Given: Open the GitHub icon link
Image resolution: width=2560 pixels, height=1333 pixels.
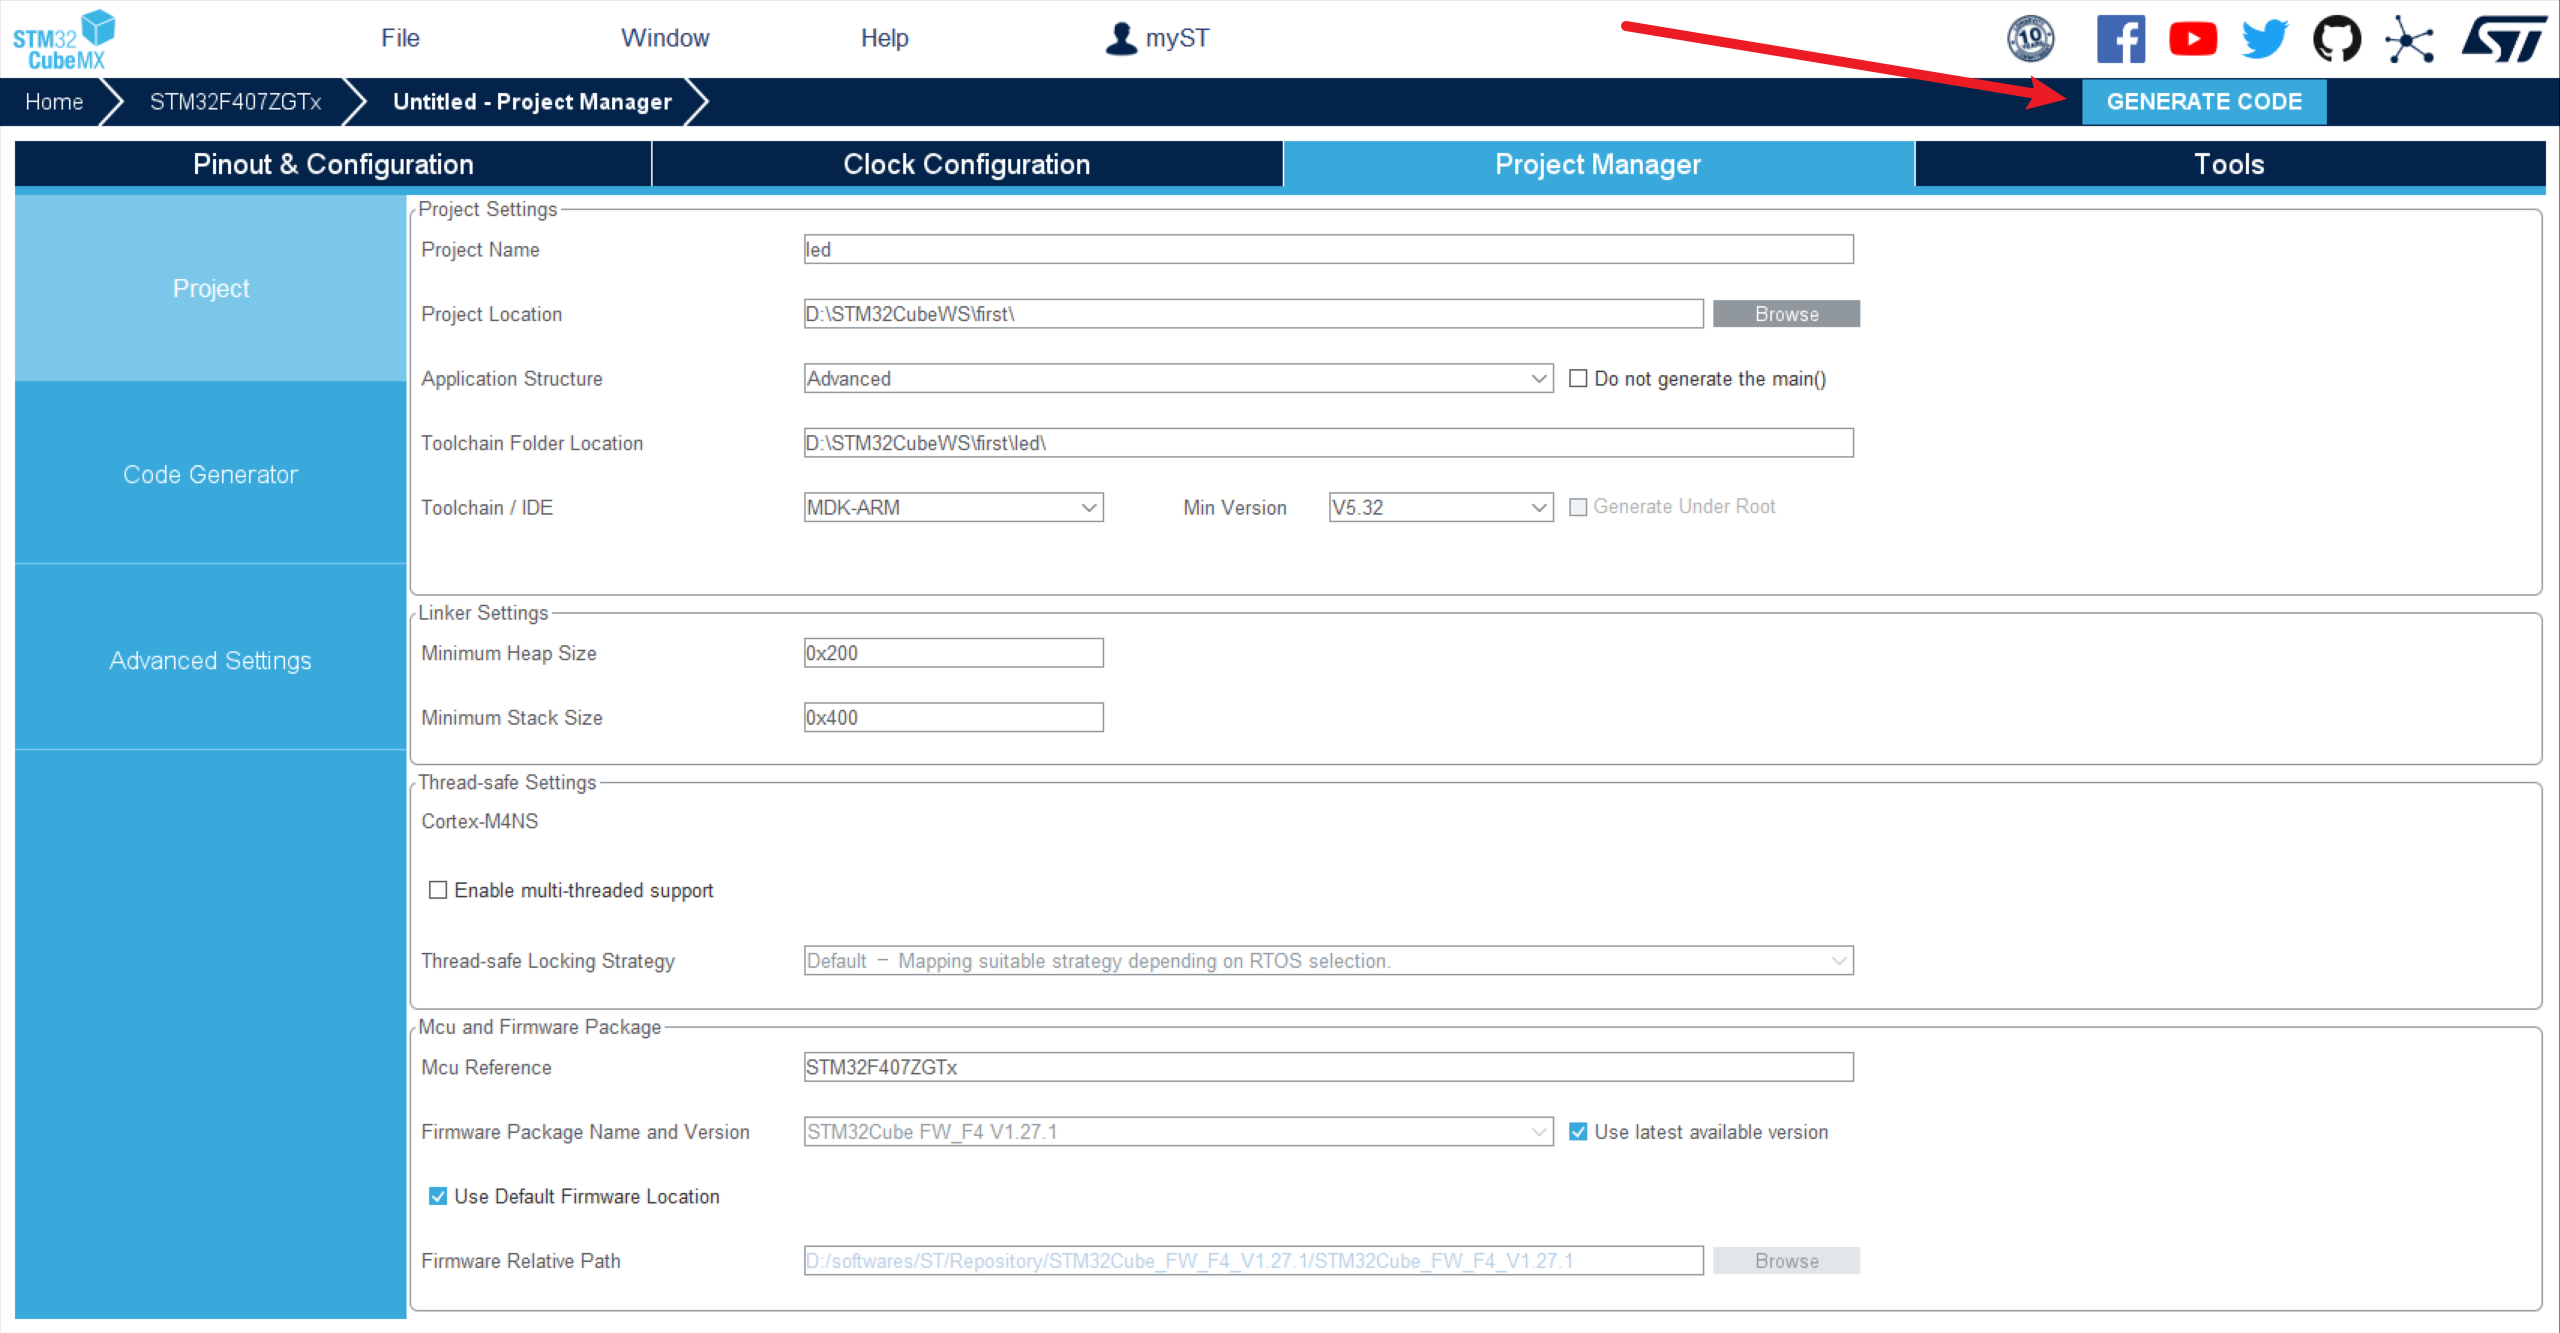Looking at the screenshot, I should coord(2336,40).
